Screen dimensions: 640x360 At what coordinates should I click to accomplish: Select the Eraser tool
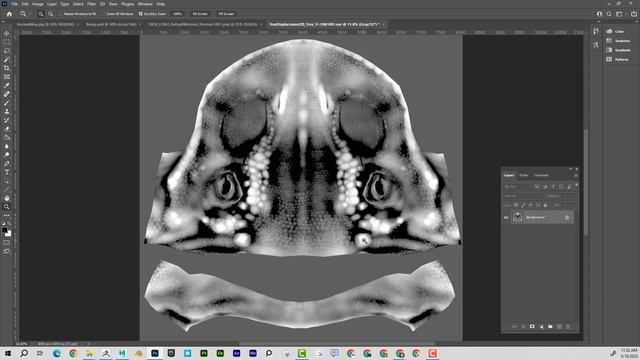[7, 129]
